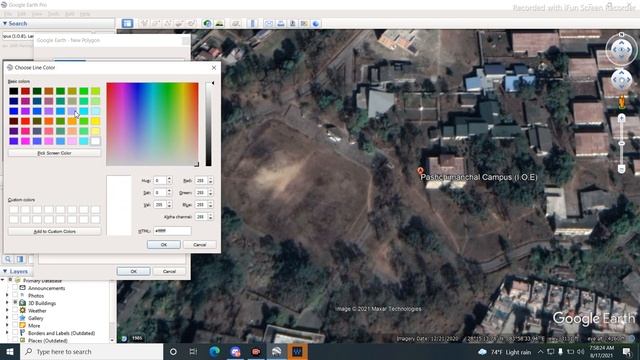Open the notification center icon
The height and width of the screenshot is (360, 640).
coord(627,351)
